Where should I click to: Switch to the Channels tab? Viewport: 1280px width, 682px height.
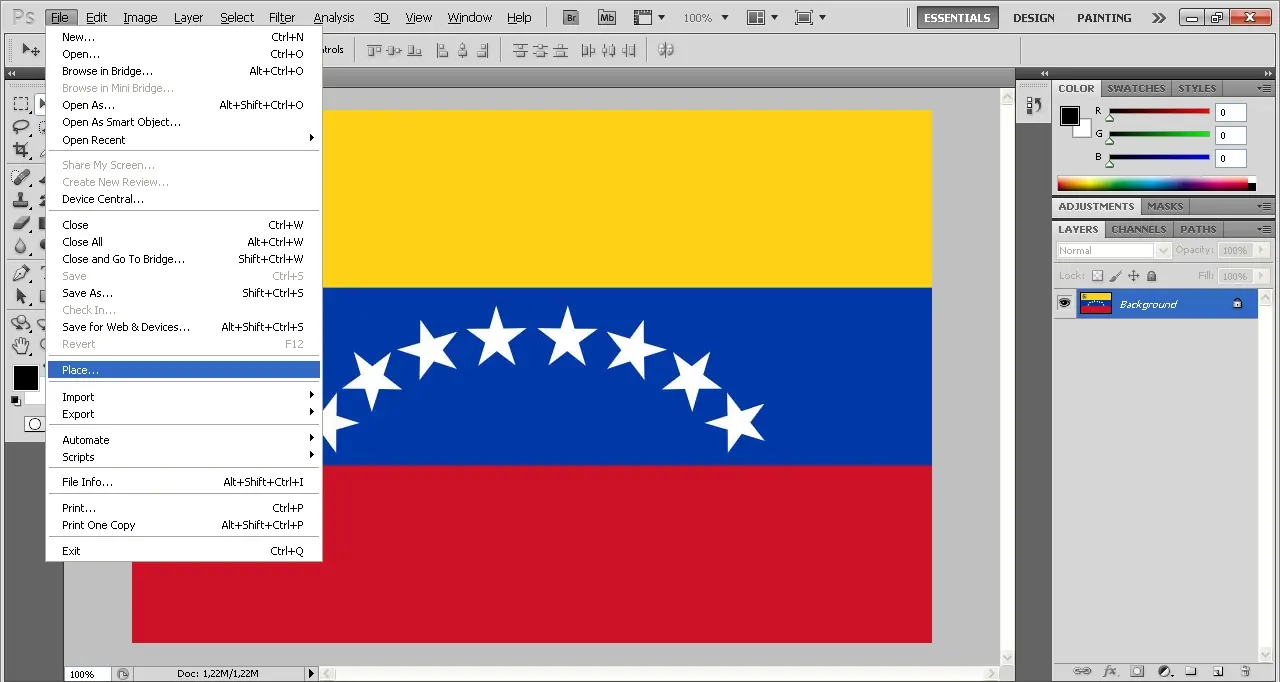[x=1139, y=229]
